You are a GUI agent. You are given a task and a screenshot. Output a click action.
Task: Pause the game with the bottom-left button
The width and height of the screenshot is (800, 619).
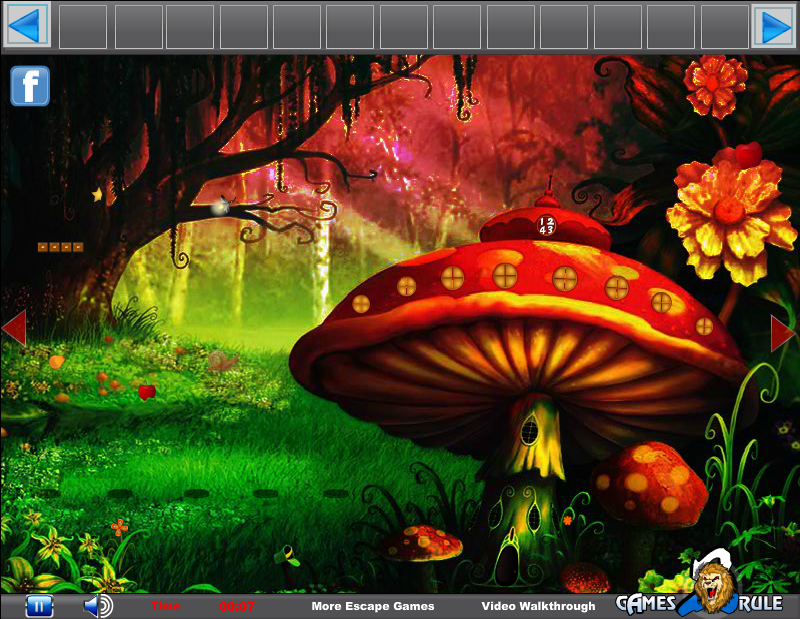(37, 605)
